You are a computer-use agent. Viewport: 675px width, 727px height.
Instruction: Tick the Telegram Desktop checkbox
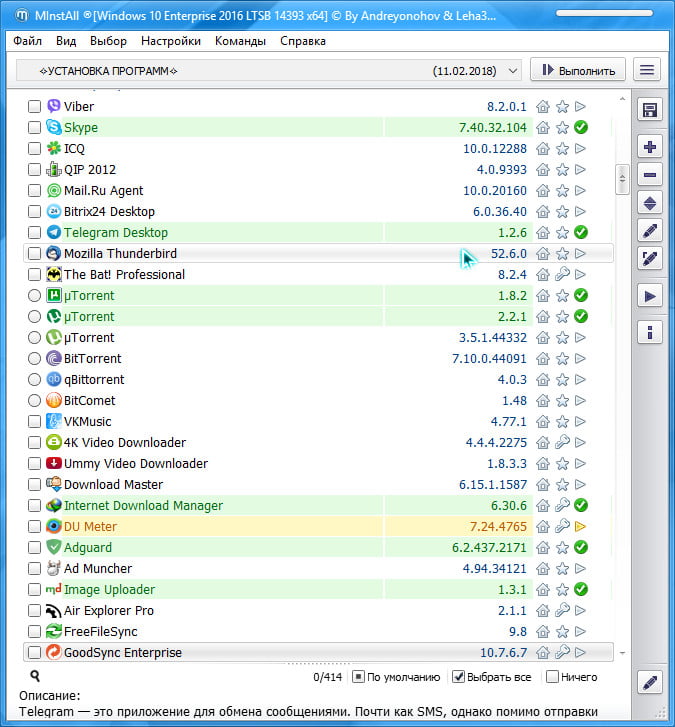click(35, 232)
